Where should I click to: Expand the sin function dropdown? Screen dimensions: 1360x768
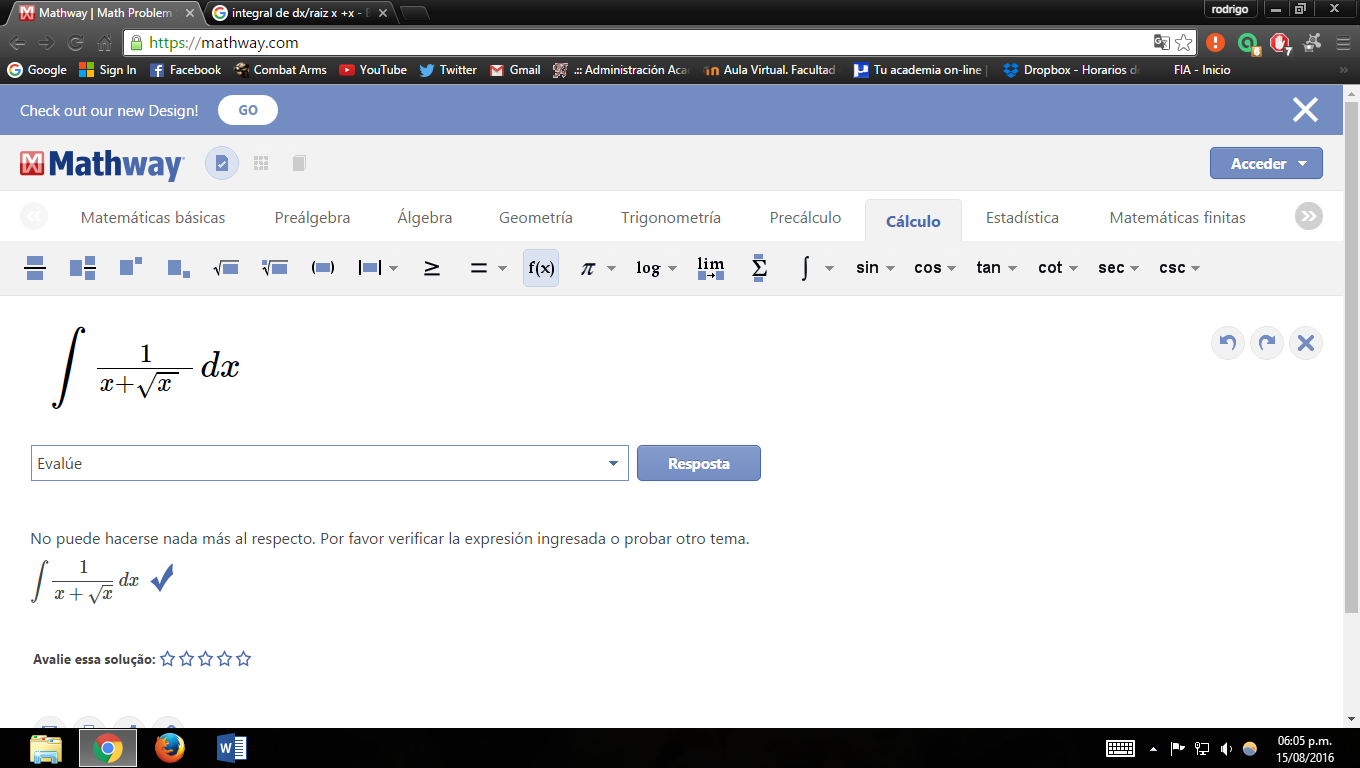(x=875, y=268)
